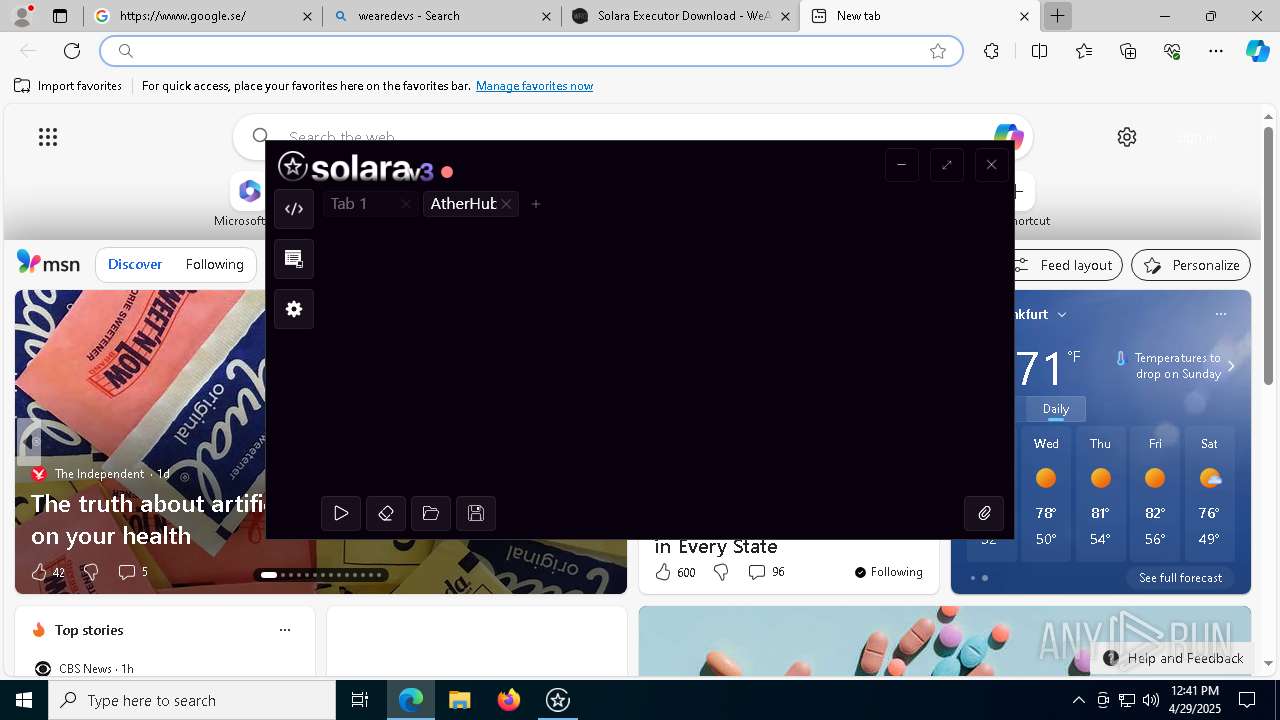Switch to Solara Executor Download tab
1280x720 pixels.
tap(681, 16)
